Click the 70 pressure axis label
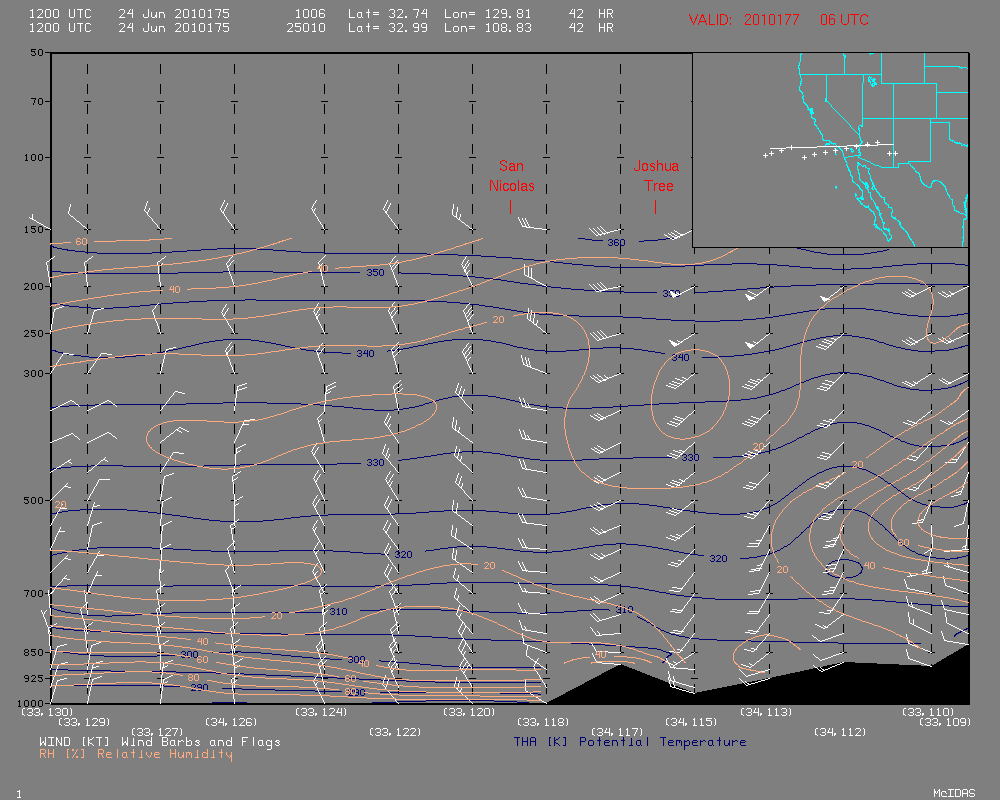 click(x=37, y=101)
